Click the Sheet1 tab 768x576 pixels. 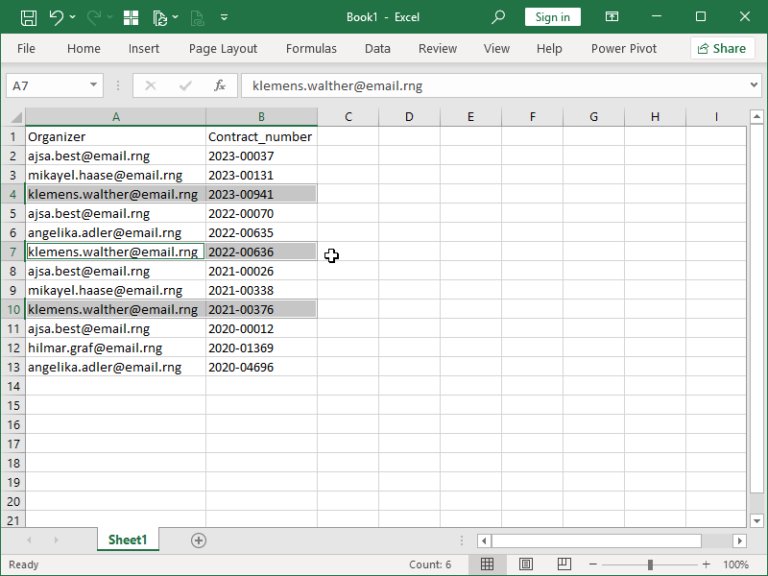(127, 540)
